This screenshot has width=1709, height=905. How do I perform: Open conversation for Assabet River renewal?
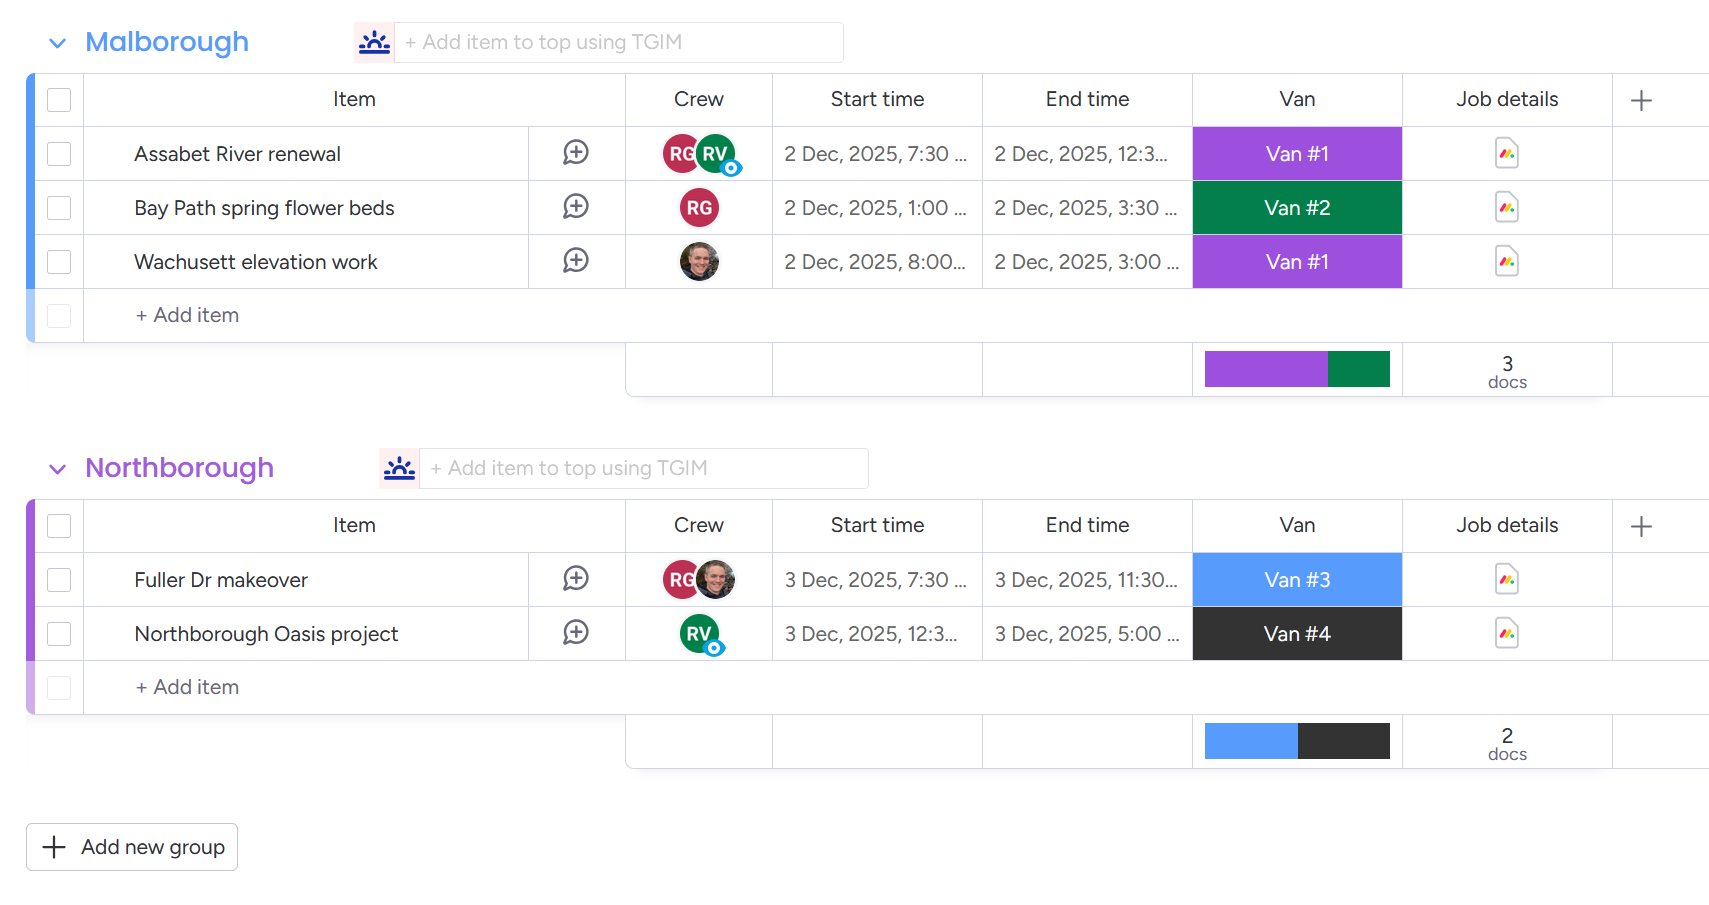576,153
